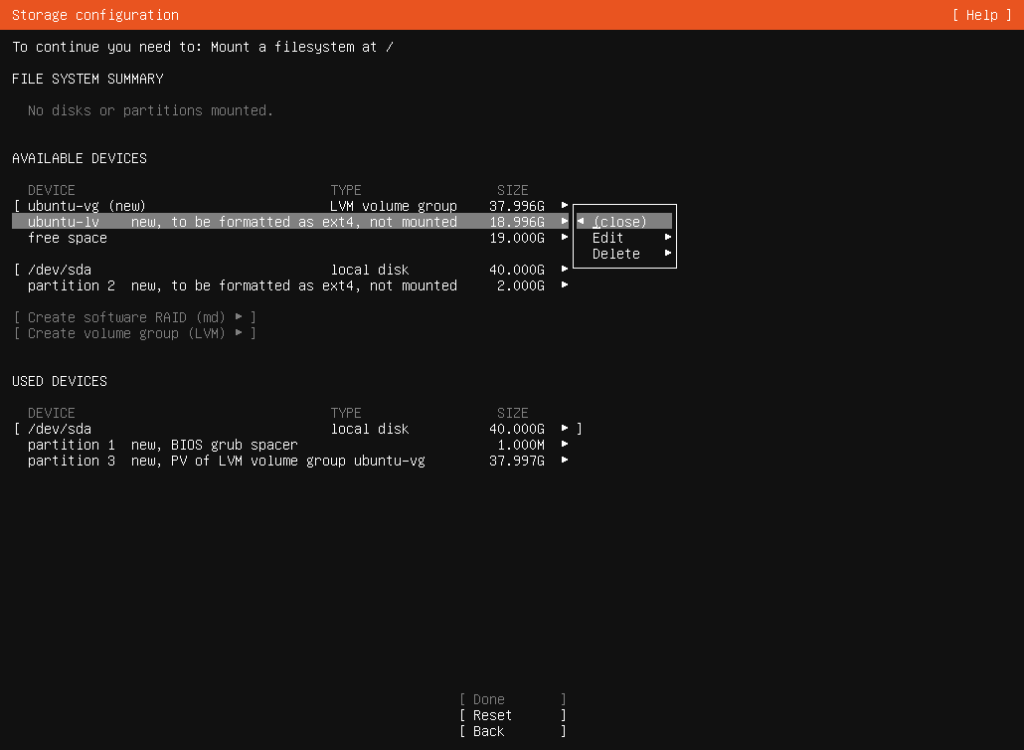Expand the ubuntu-lv device options arrow
Viewport: 1024px width, 750px height.
[x=565, y=221]
